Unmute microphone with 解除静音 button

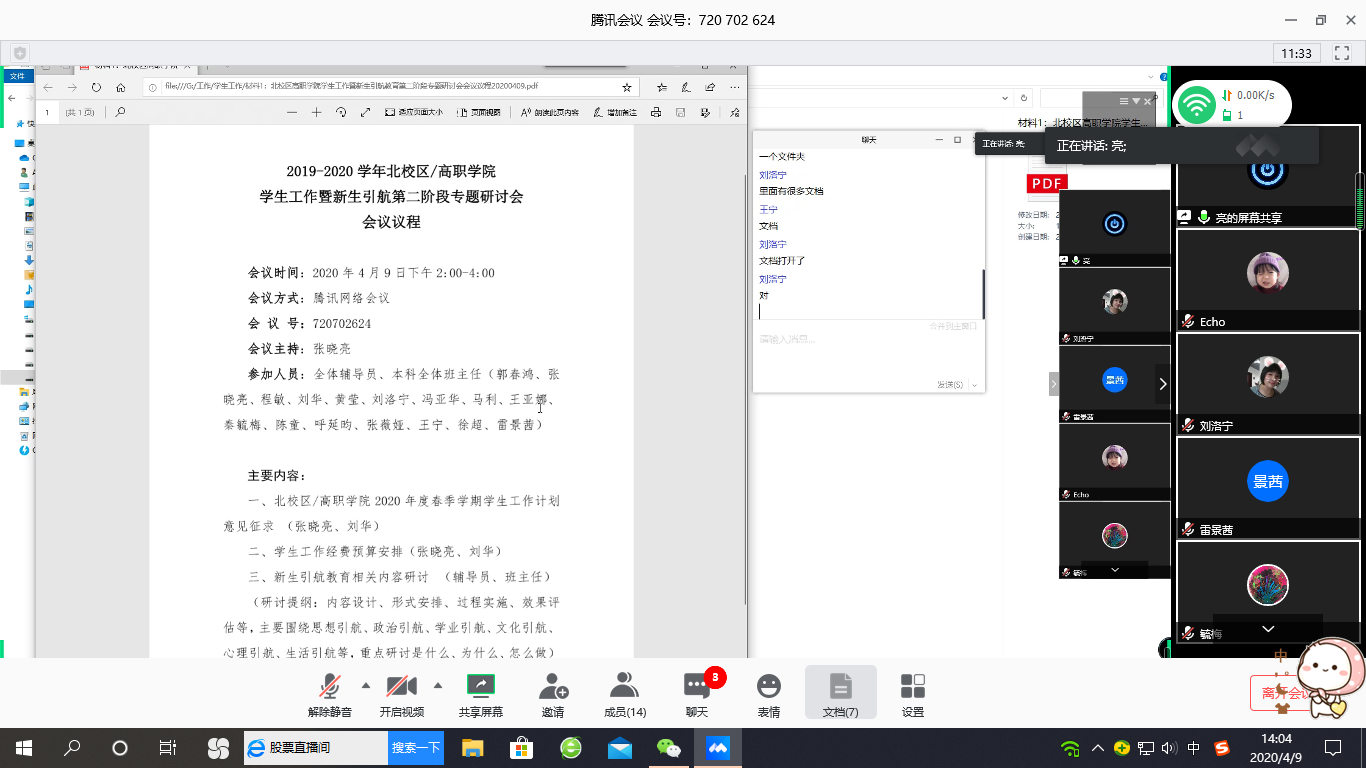[329, 694]
